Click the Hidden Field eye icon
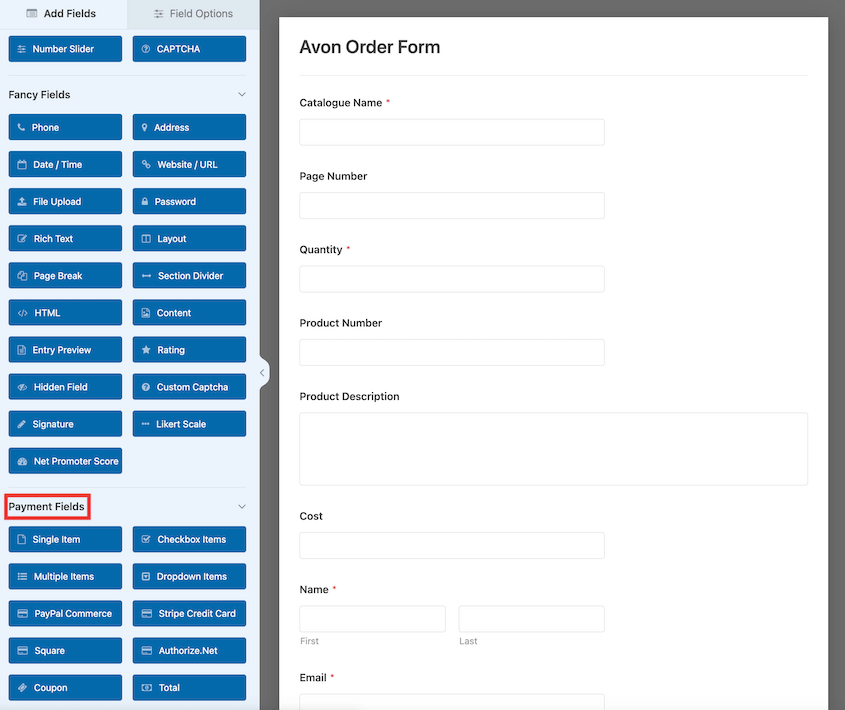This screenshot has height=710, width=845. [x=22, y=386]
